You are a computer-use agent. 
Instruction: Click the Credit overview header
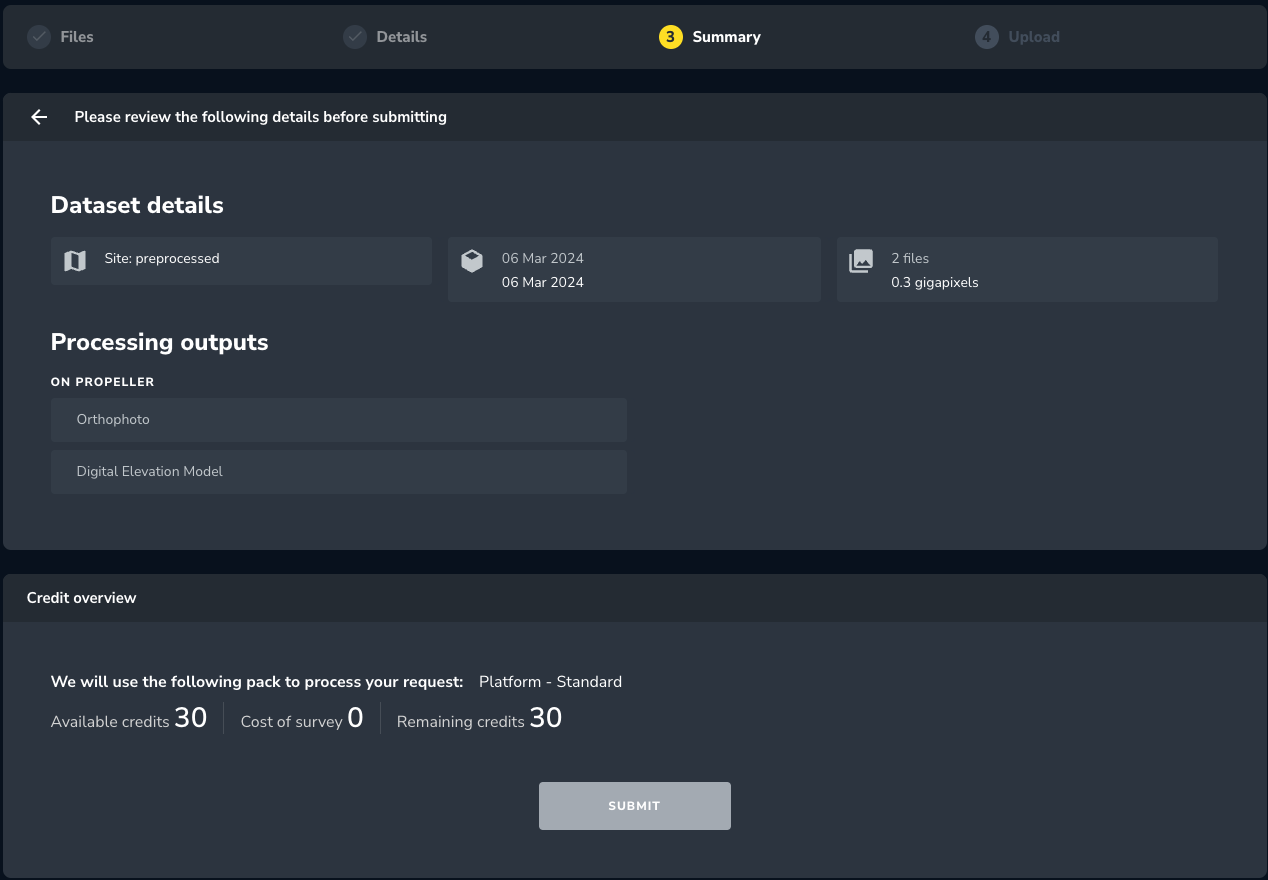[x=82, y=598]
